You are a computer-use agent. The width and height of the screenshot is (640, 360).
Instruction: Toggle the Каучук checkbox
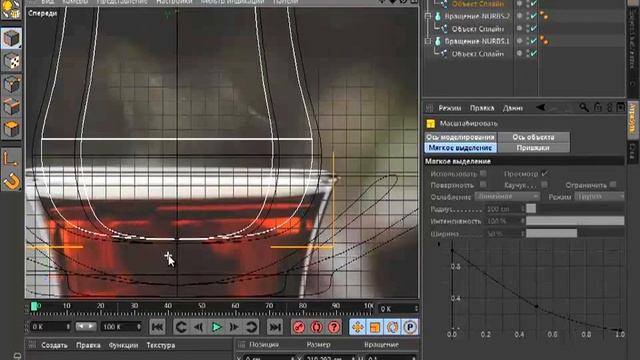tap(544, 184)
